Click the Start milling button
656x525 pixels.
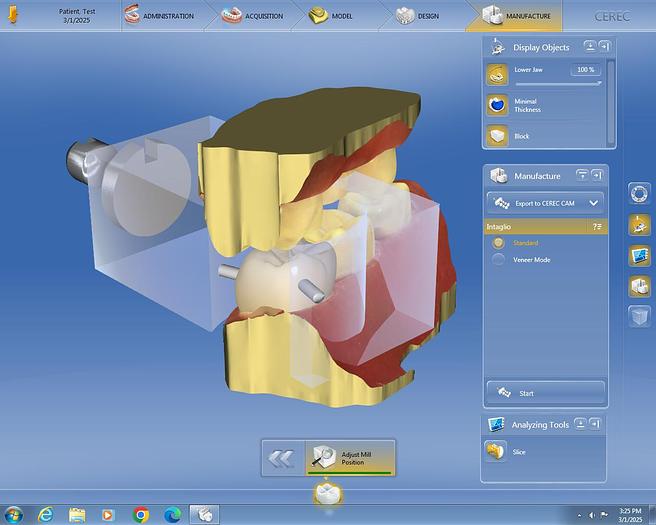coord(546,393)
